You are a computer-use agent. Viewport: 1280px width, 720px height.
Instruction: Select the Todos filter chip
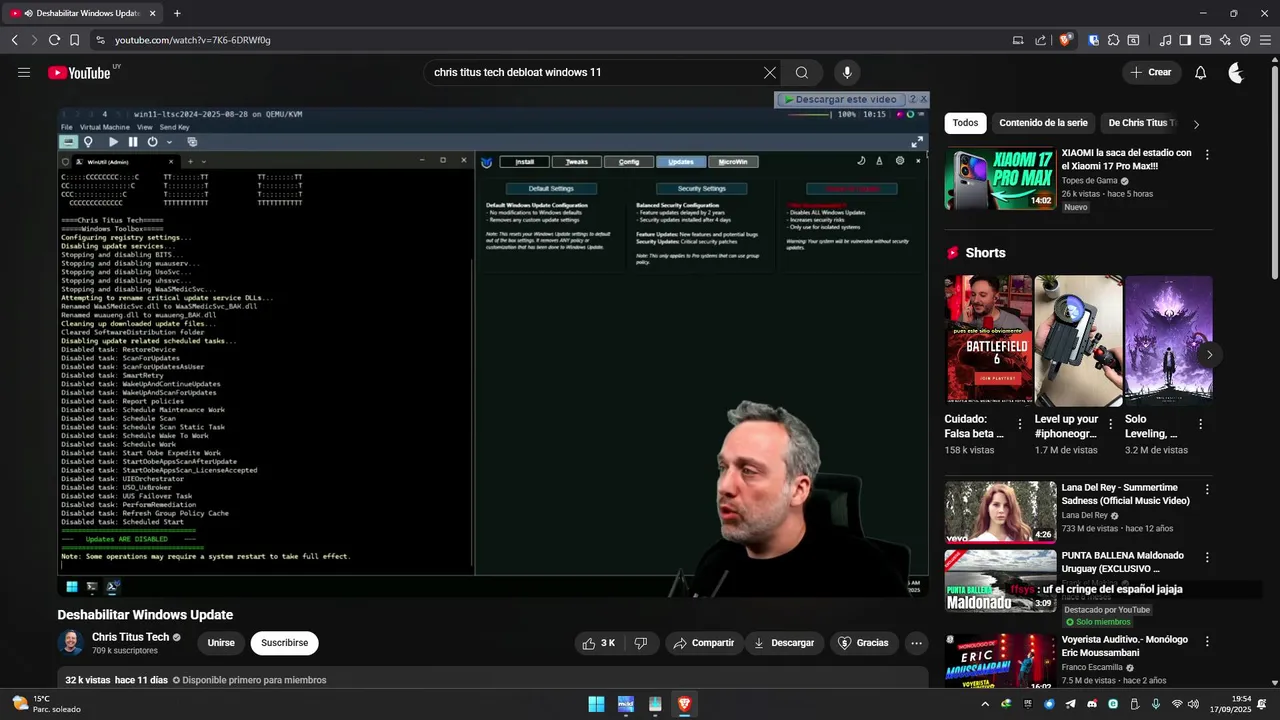click(965, 123)
